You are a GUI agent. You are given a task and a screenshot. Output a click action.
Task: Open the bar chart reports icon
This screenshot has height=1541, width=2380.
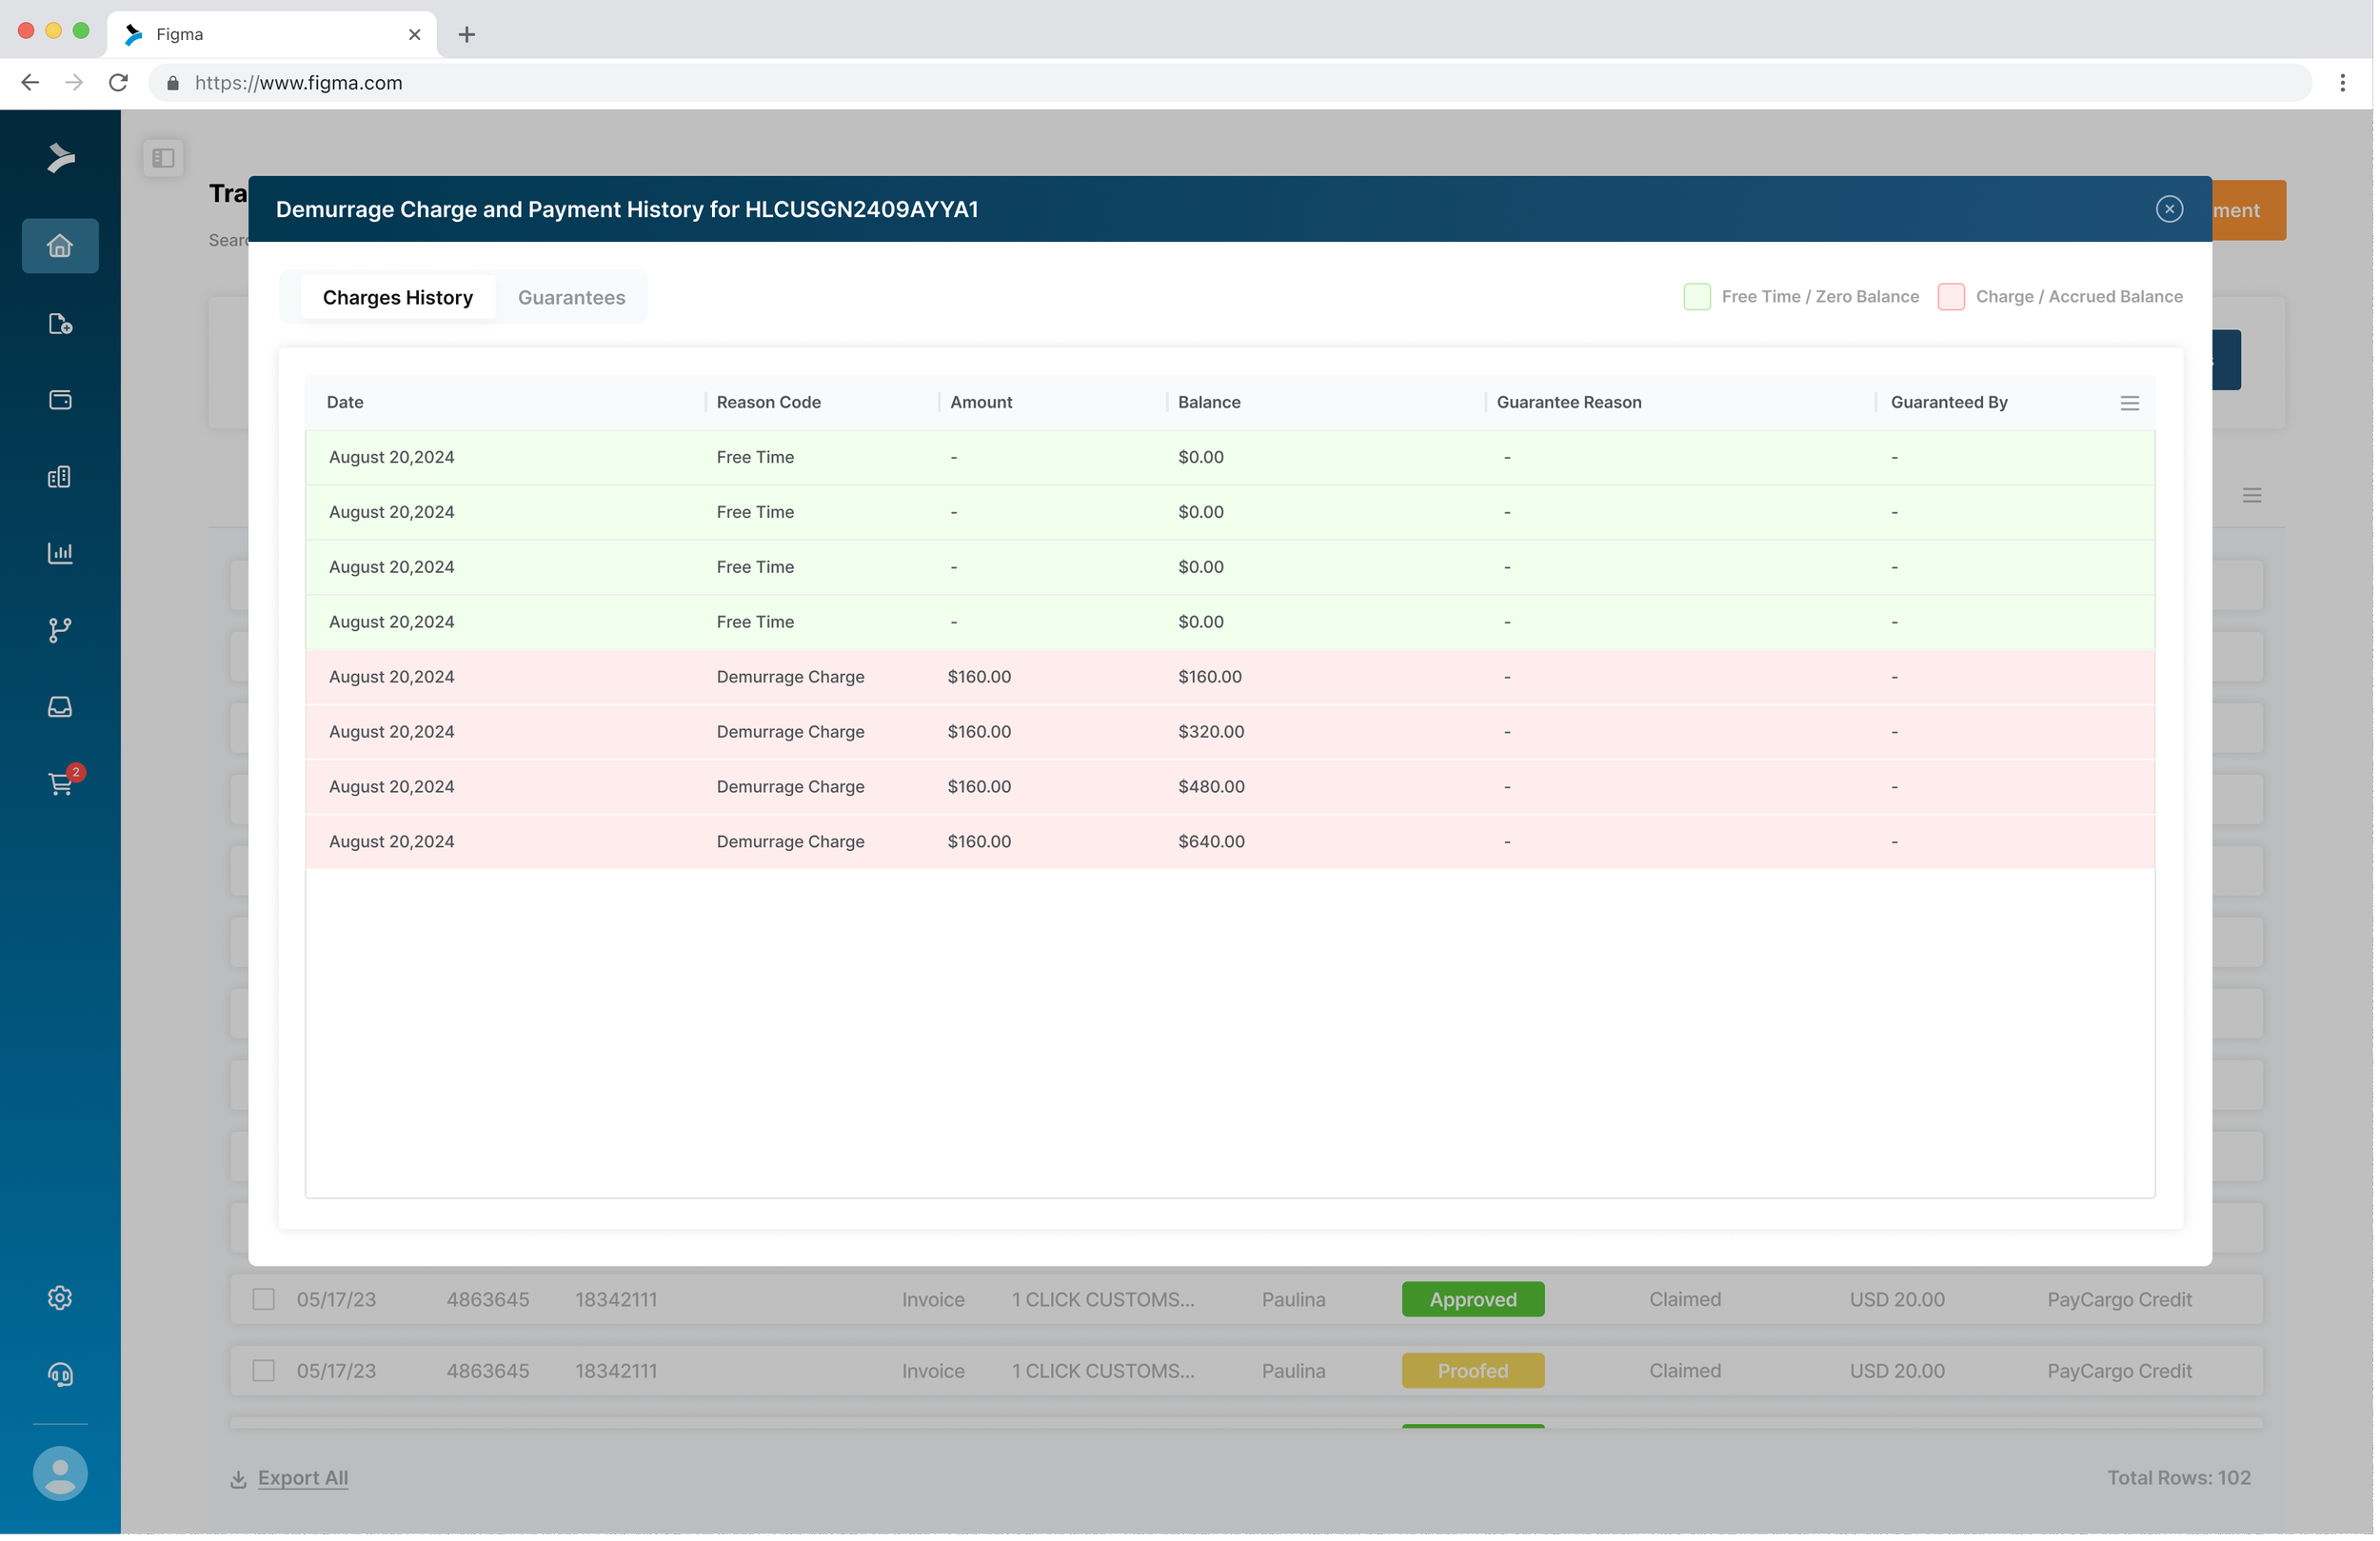[60, 554]
